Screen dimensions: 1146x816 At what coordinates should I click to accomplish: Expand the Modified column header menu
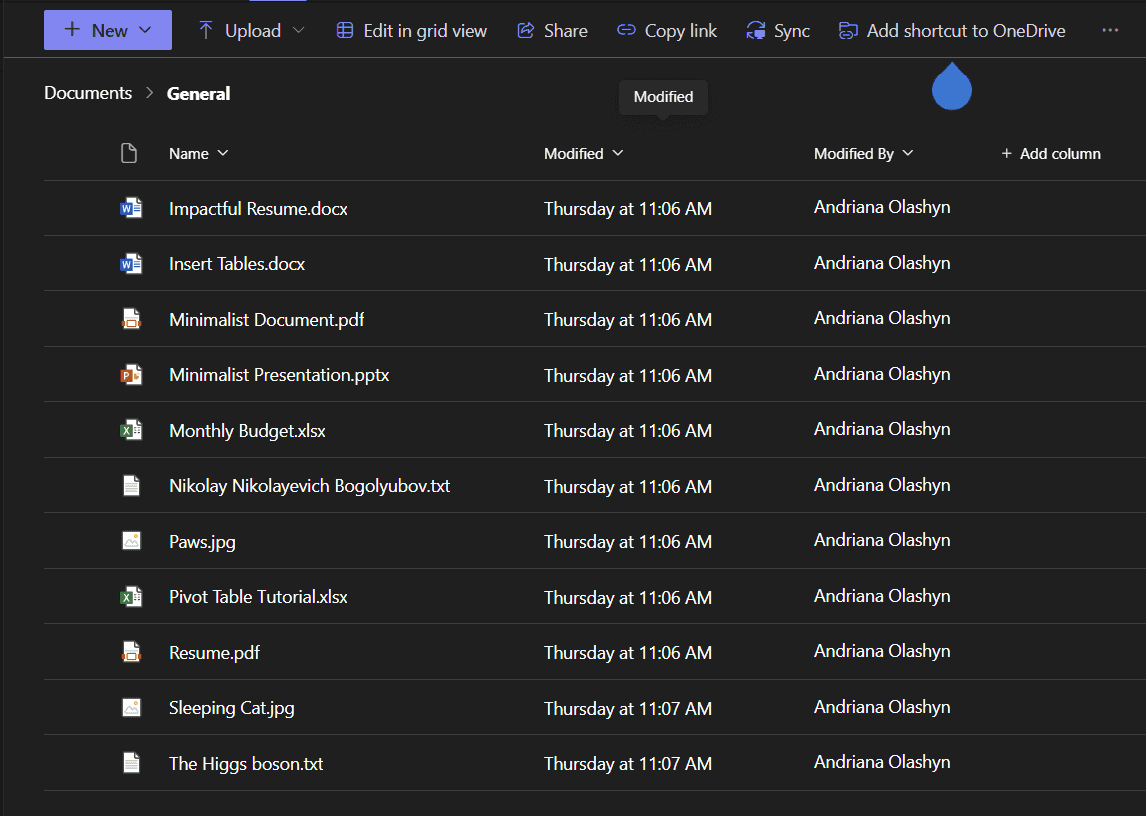click(584, 153)
